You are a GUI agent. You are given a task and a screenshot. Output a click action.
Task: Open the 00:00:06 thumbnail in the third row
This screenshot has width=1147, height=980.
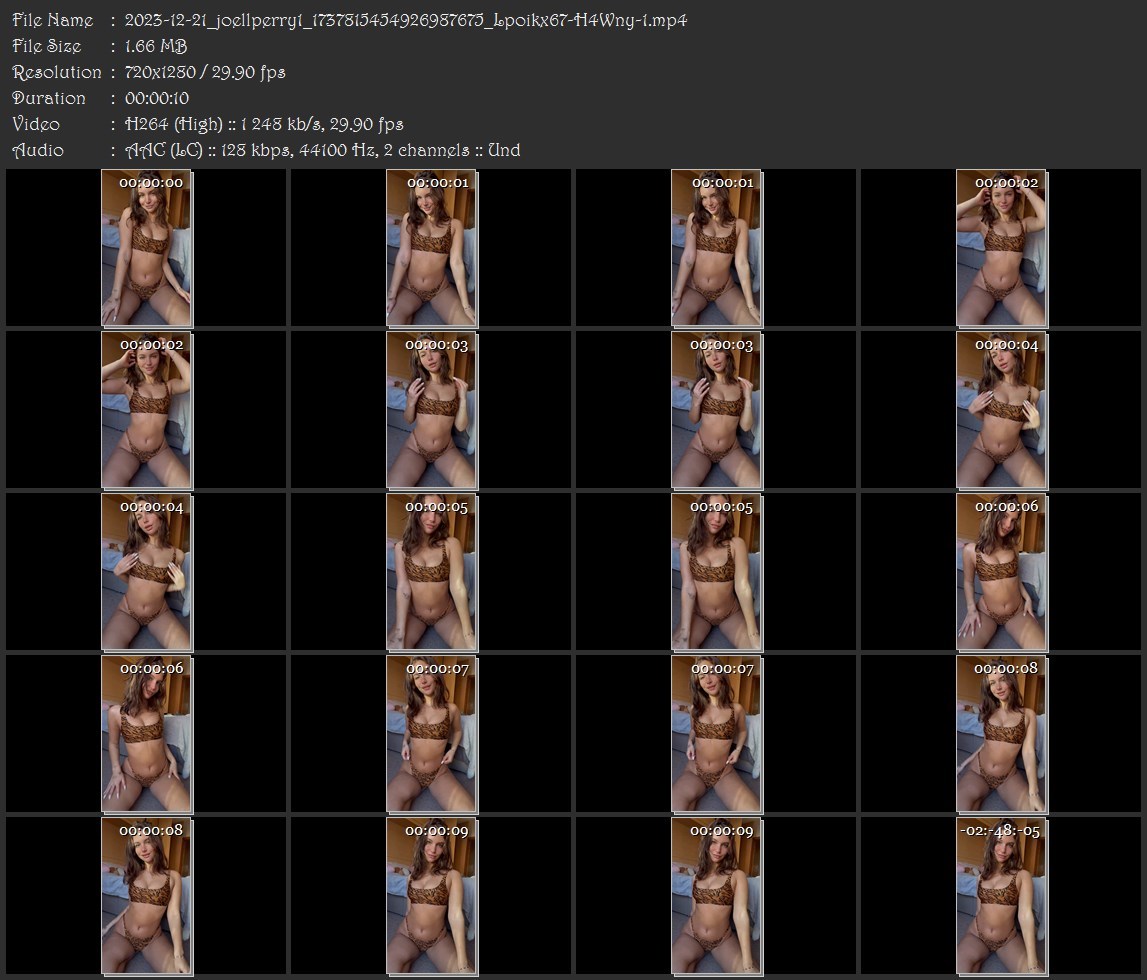[x=1001, y=572]
